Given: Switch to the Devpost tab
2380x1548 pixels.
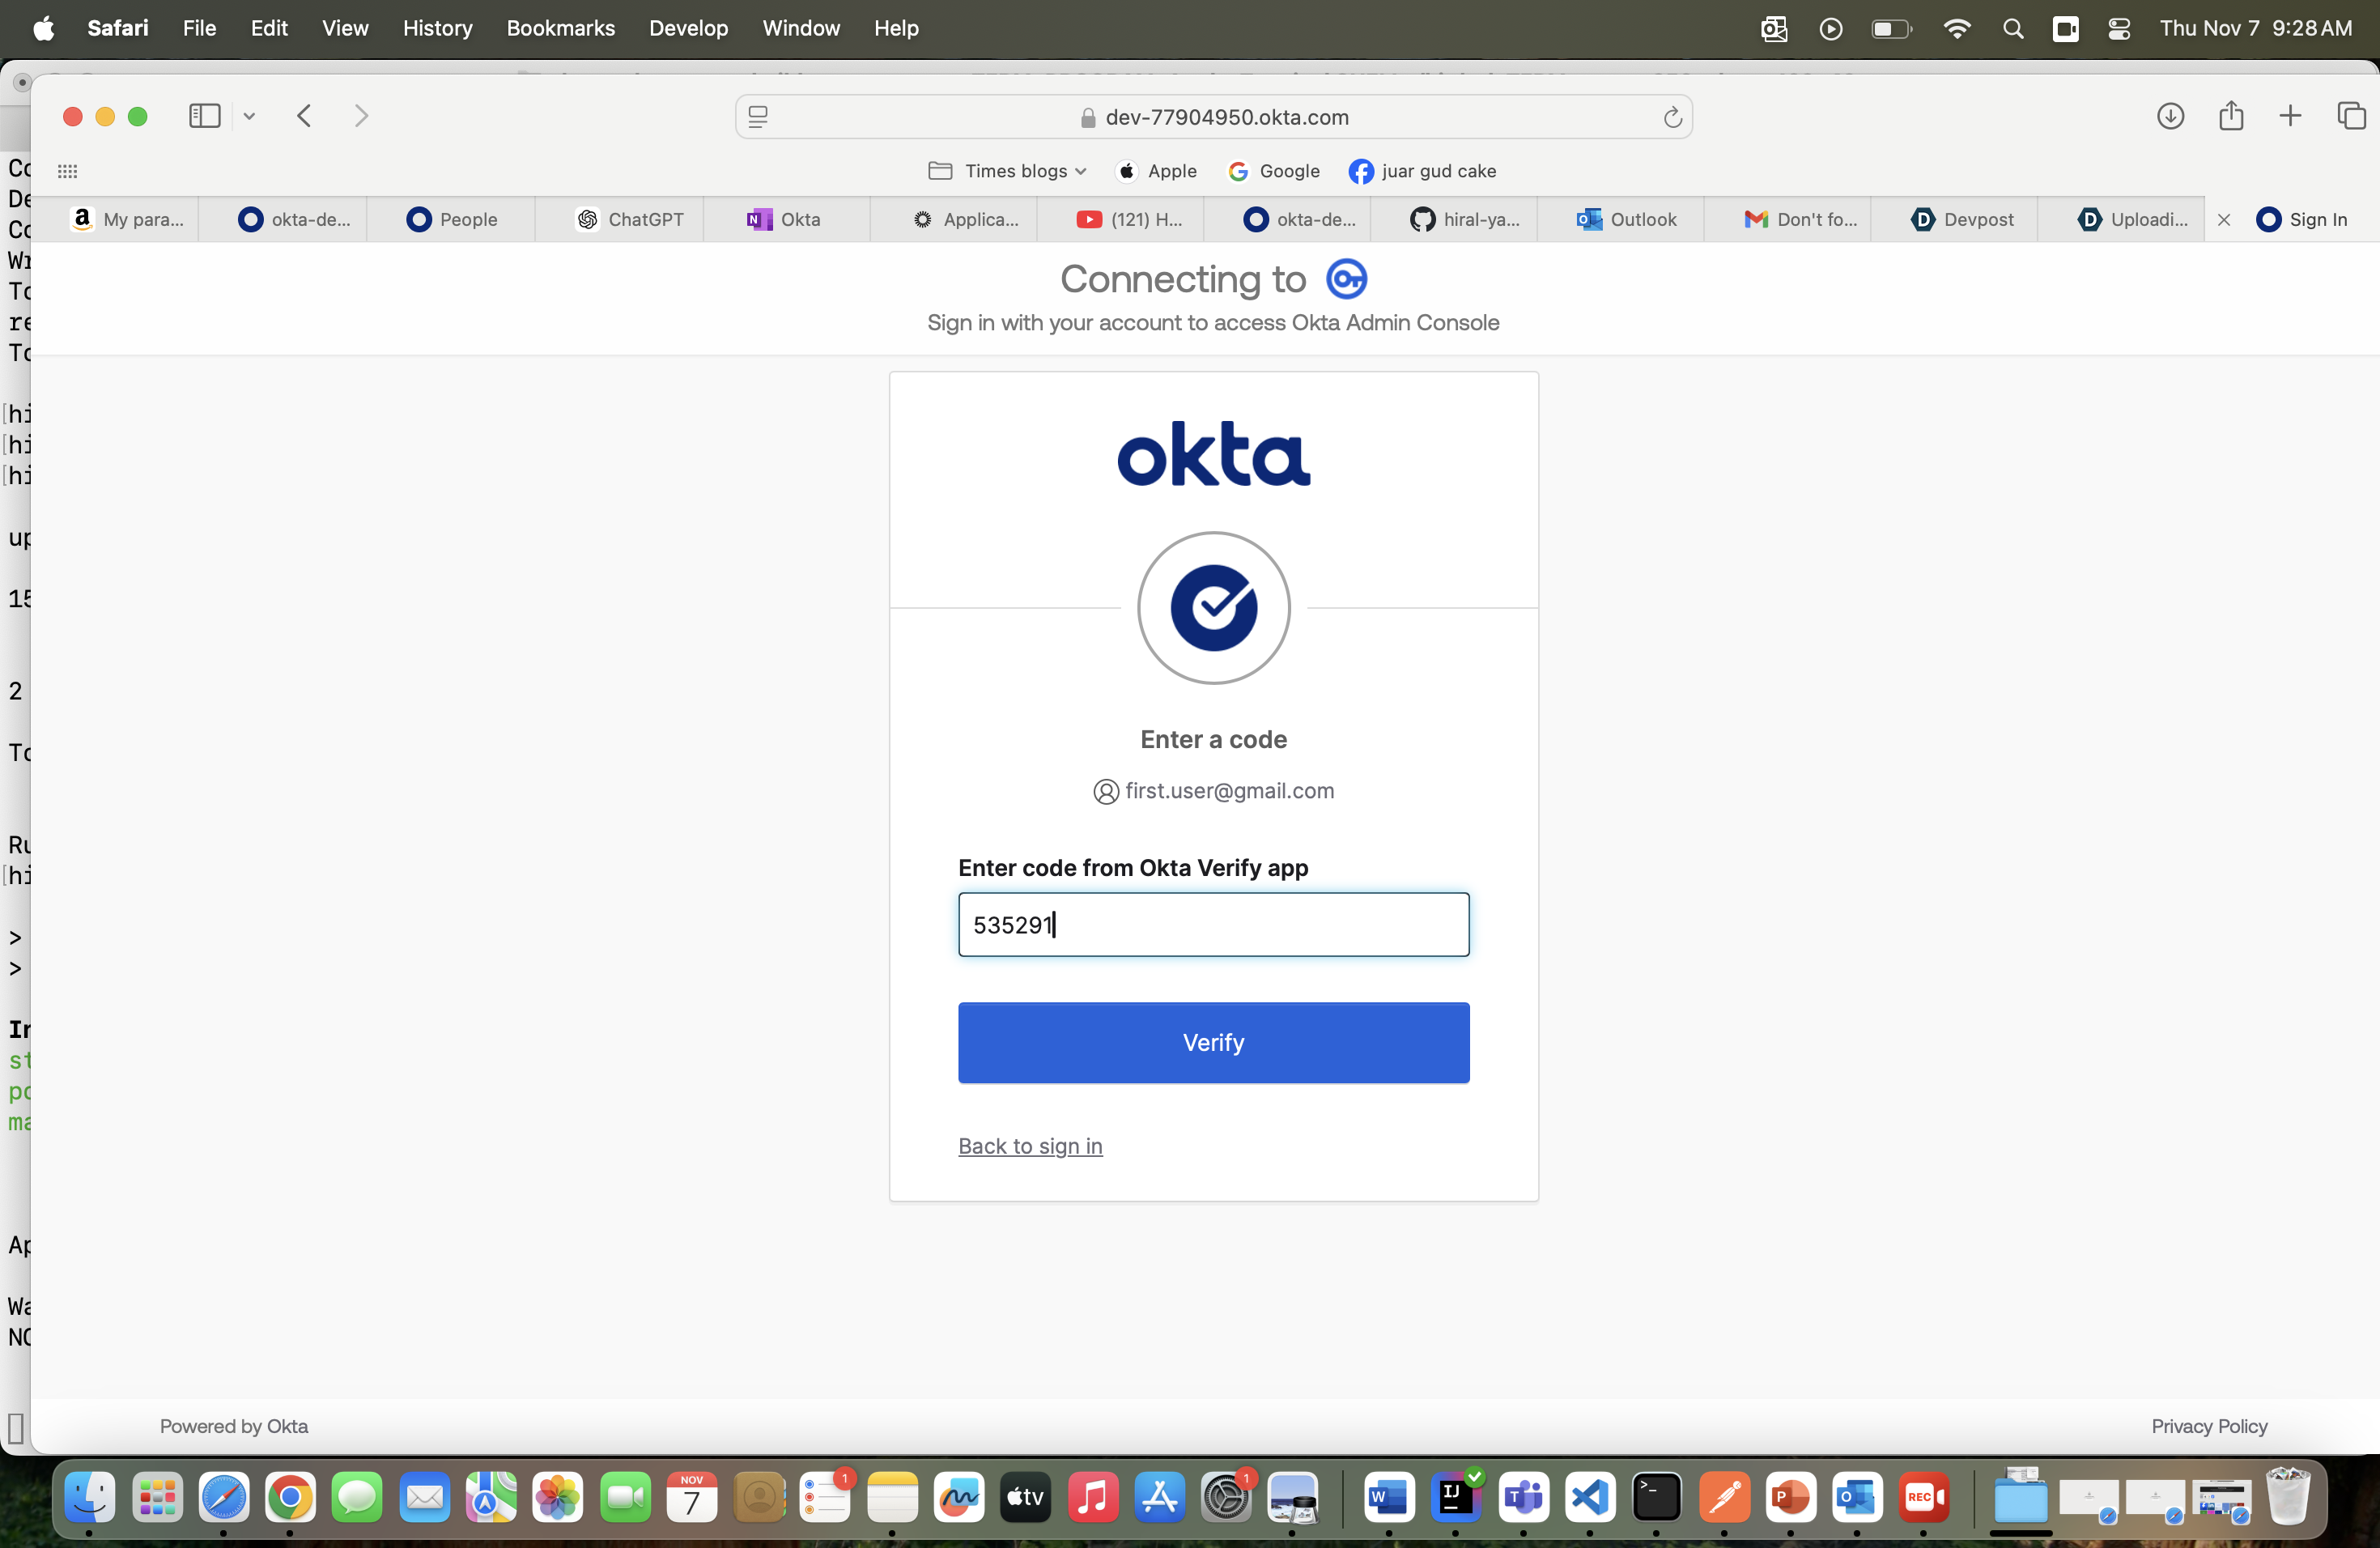Looking at the screenshot, I should pos(1962,219).
